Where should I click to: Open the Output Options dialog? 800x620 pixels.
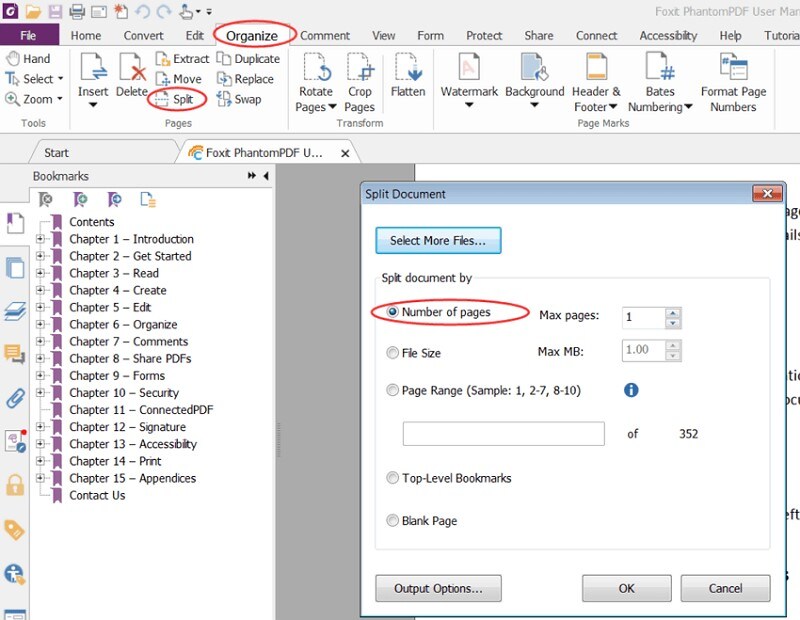(437, 588)
